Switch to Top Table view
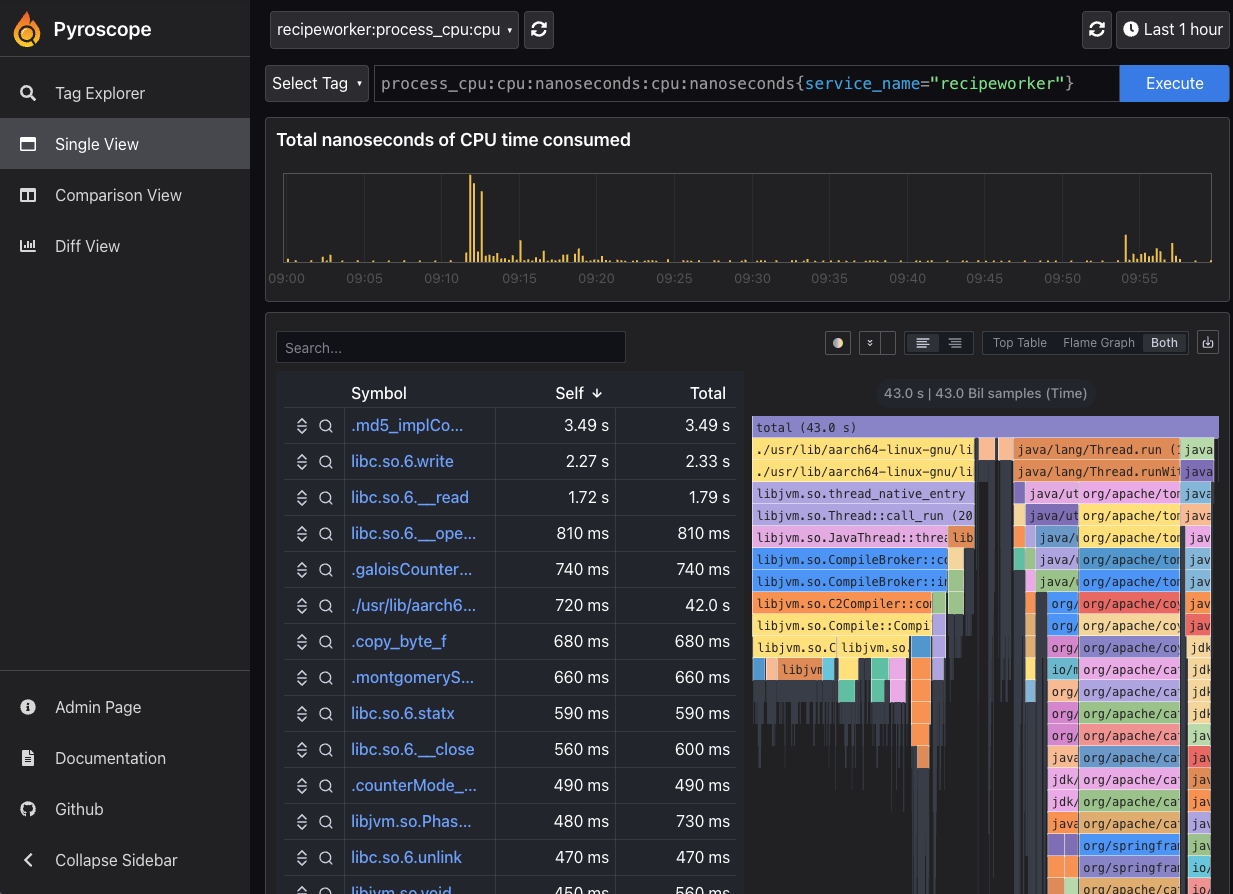This screenshot has width=1233, height=894. [x=1019, y=343]
